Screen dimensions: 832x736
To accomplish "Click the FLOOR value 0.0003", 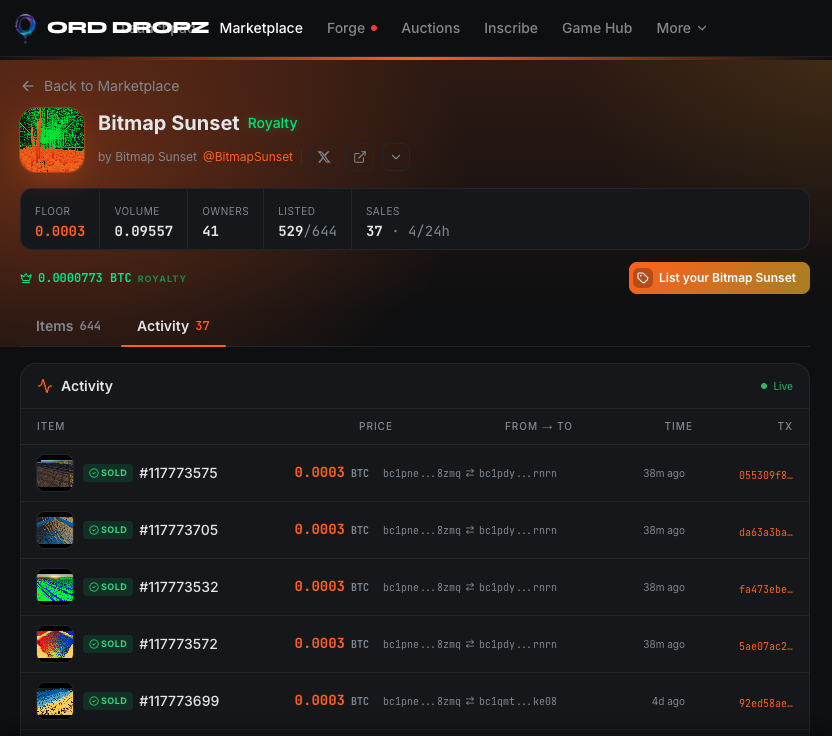I will tap(60, 231).
